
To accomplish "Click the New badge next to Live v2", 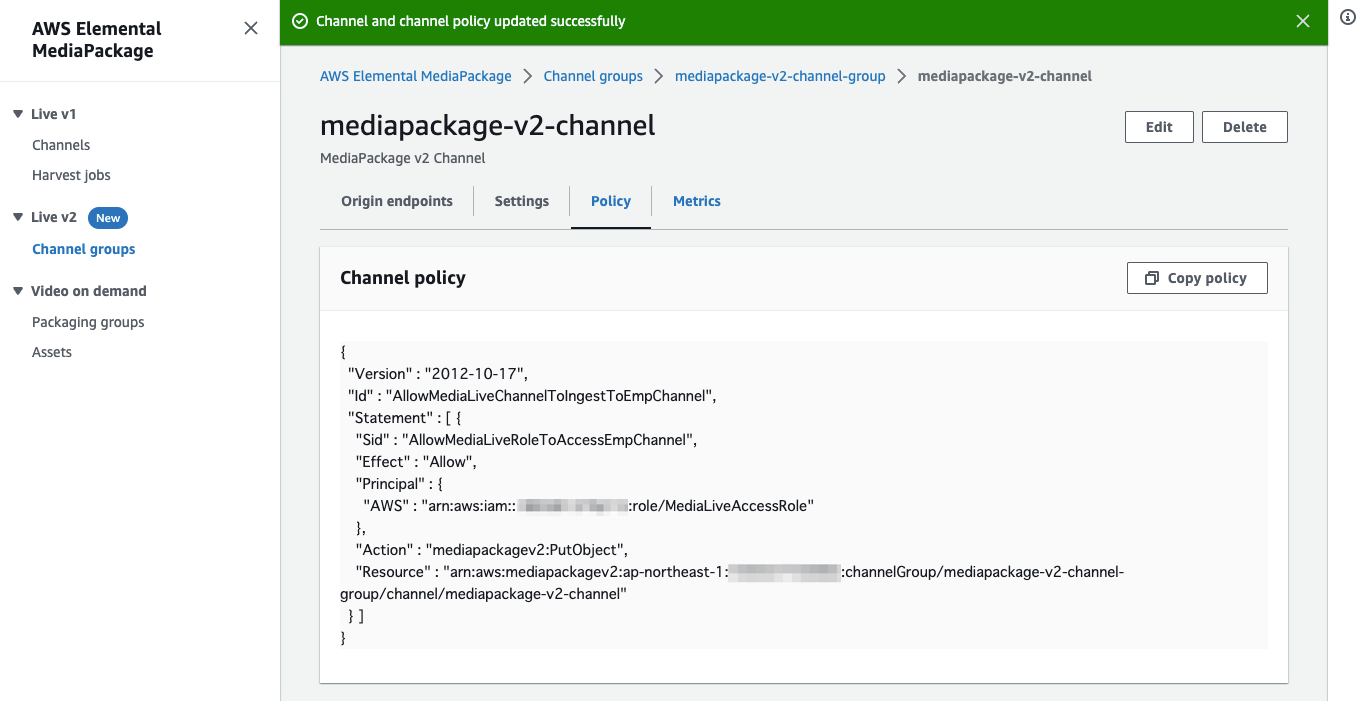I will pyautogui.click(x=107, y=217).
